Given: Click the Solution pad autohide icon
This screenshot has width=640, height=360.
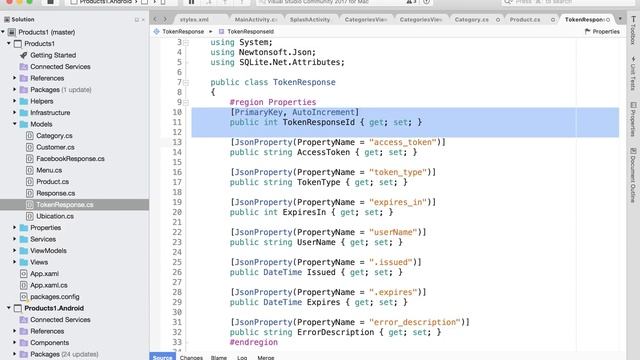Looking at the screenshot, I should pos(137,20).
